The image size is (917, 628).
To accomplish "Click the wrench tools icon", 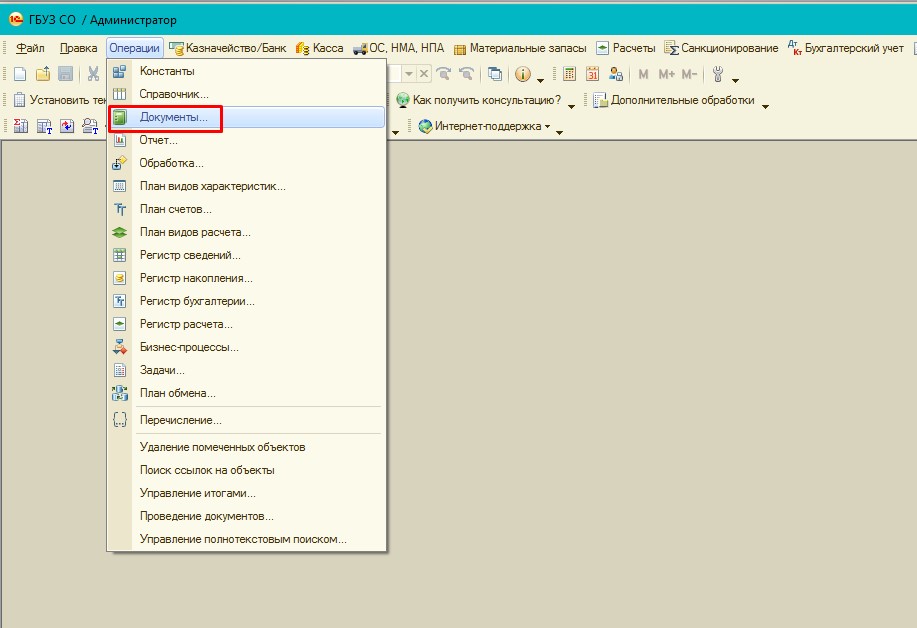I will coord(717,74).
